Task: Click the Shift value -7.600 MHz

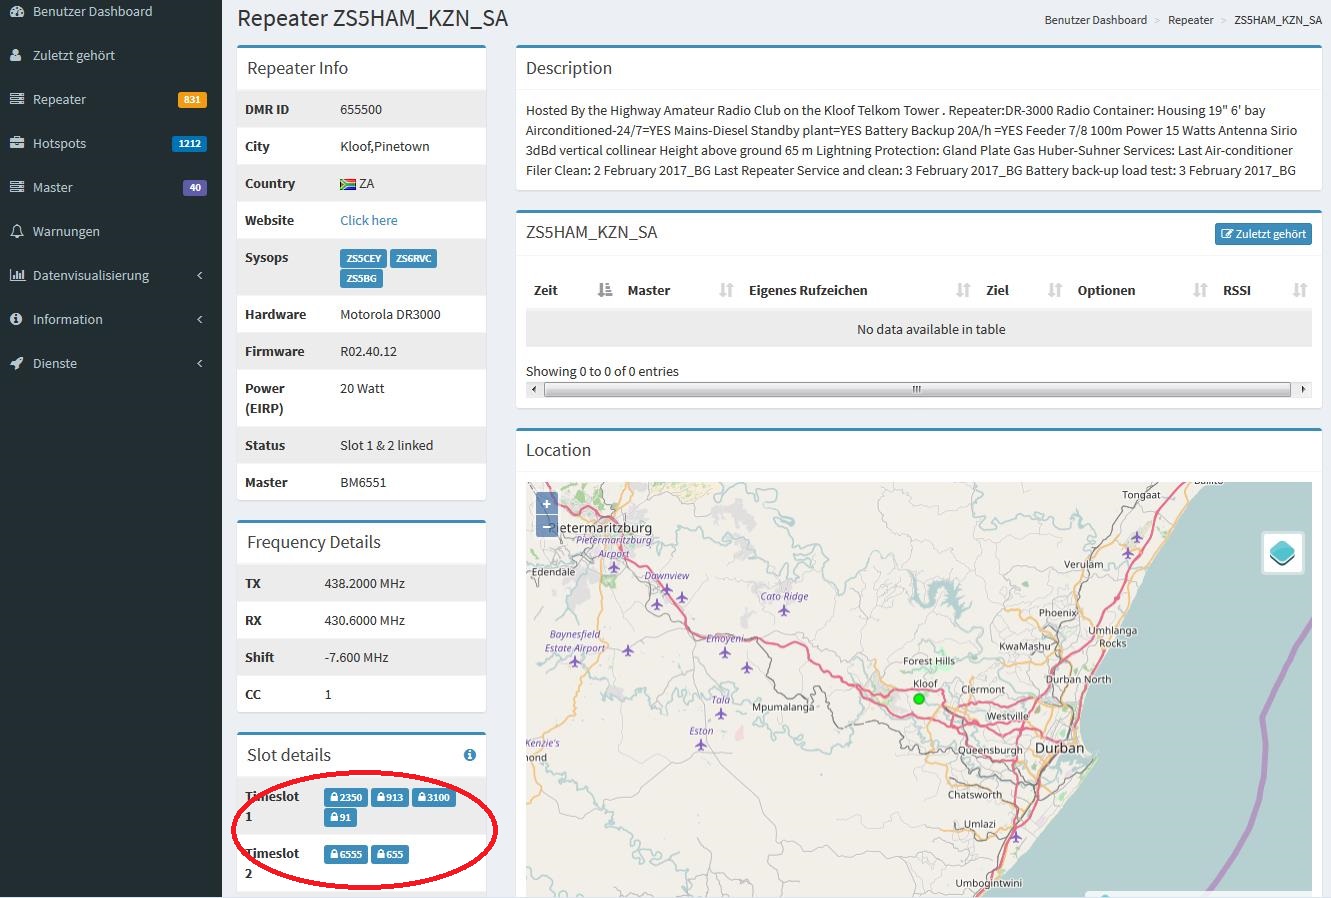Action: pyautogui.click(x=357, y=657)
